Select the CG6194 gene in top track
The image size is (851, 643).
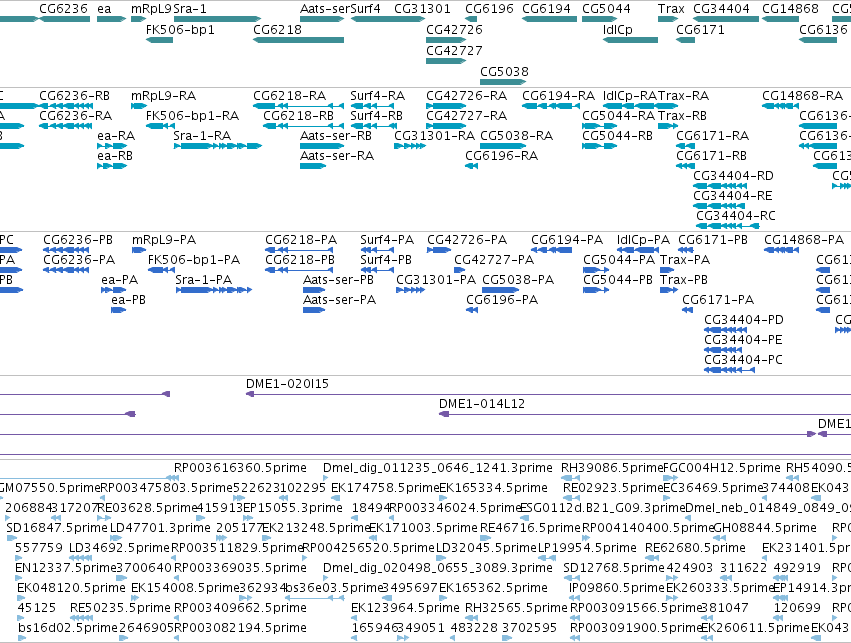[549, 19]
